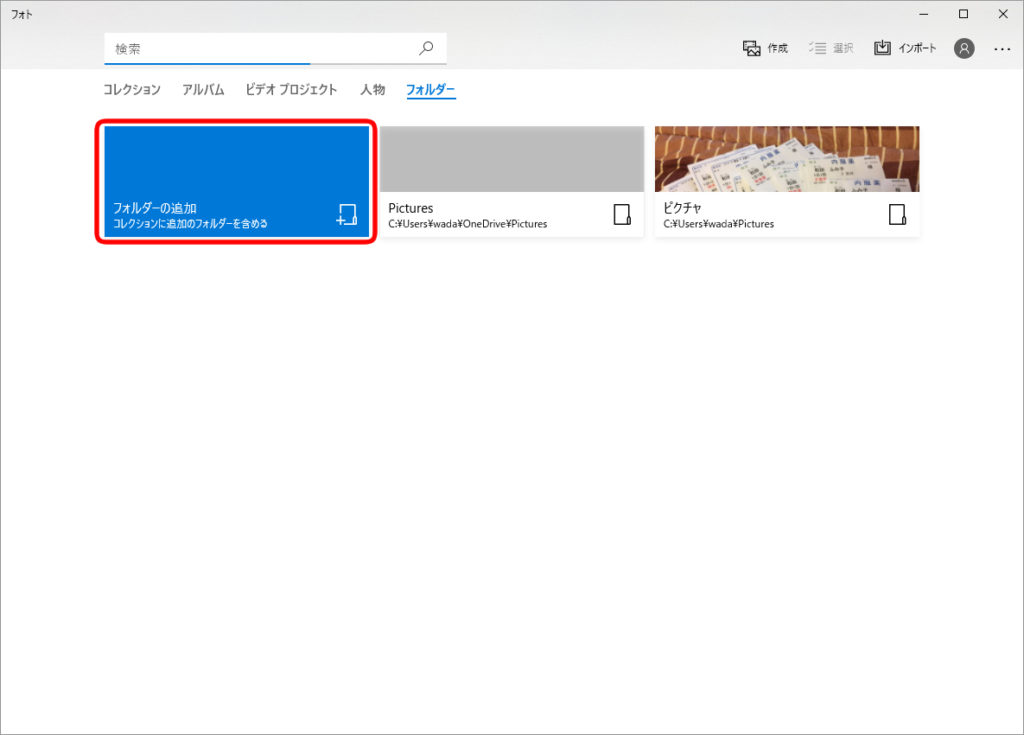This screenshot has width=1024, height=735.
Task: Select the フォルダー tab
Action: (430, 90)
